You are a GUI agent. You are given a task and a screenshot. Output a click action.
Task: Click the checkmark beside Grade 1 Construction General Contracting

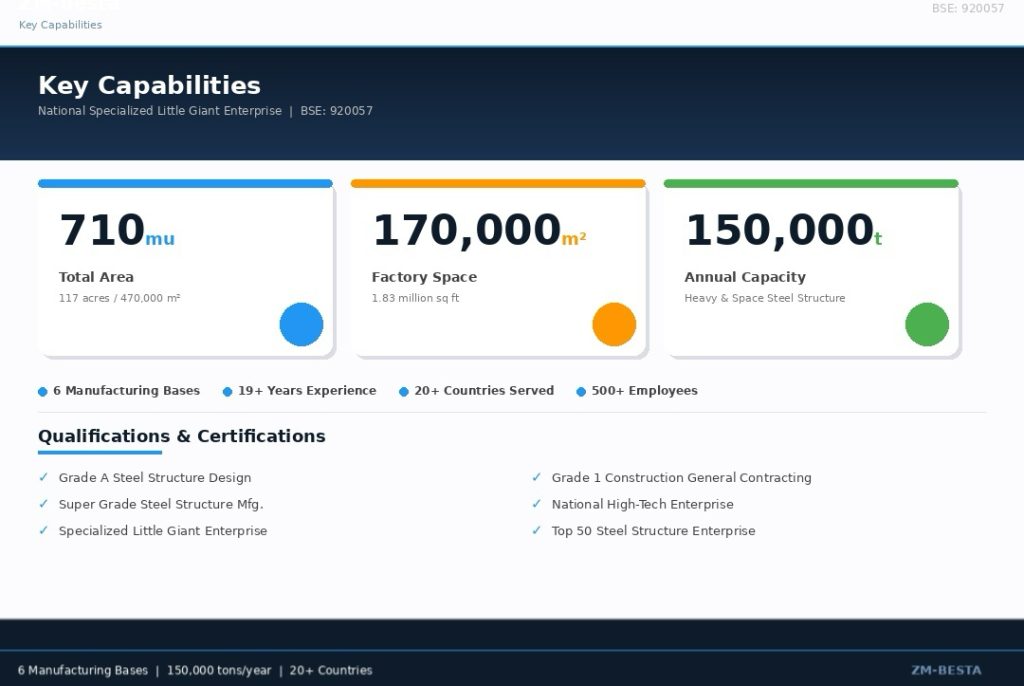click(x=537, y=477)
